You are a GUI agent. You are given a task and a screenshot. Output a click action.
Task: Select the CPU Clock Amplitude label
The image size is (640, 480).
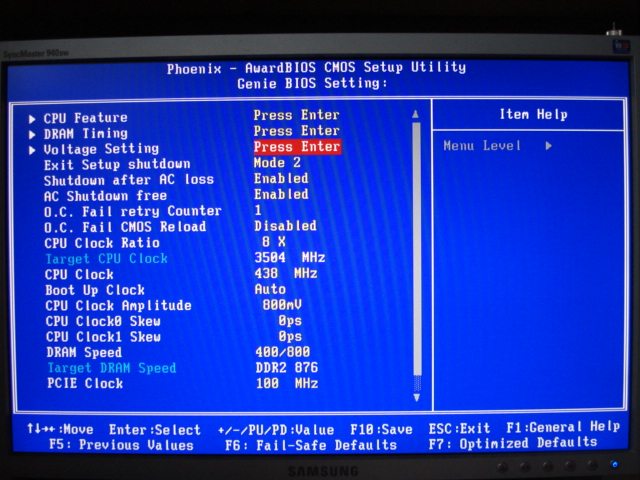118,306
